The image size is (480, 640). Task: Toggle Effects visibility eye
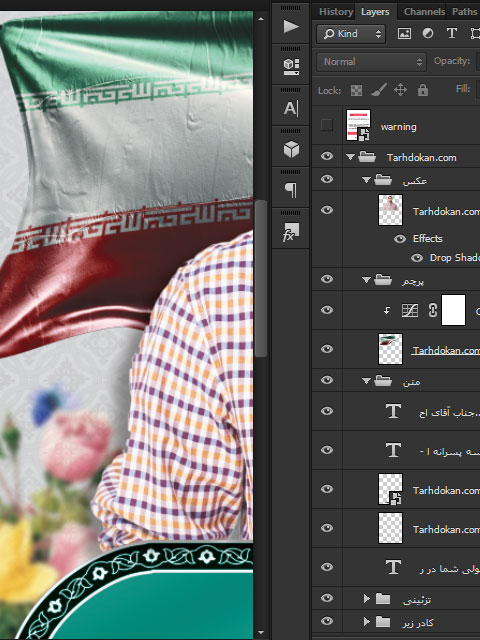coord(400,239)
